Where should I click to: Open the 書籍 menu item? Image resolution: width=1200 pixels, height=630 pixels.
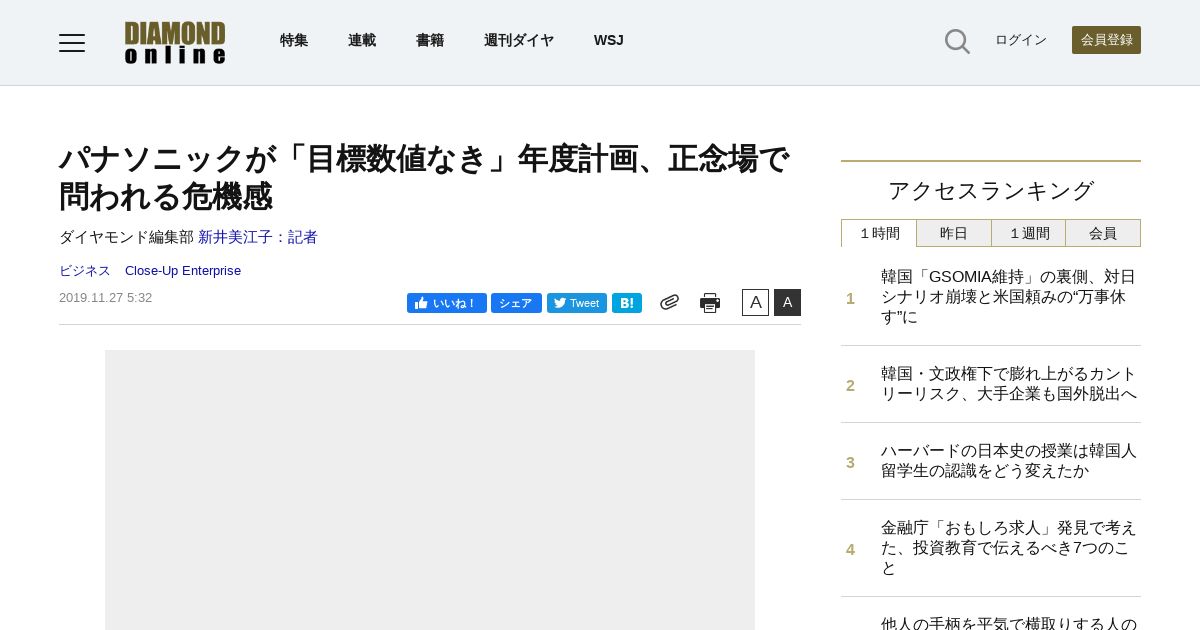(430, 40)
